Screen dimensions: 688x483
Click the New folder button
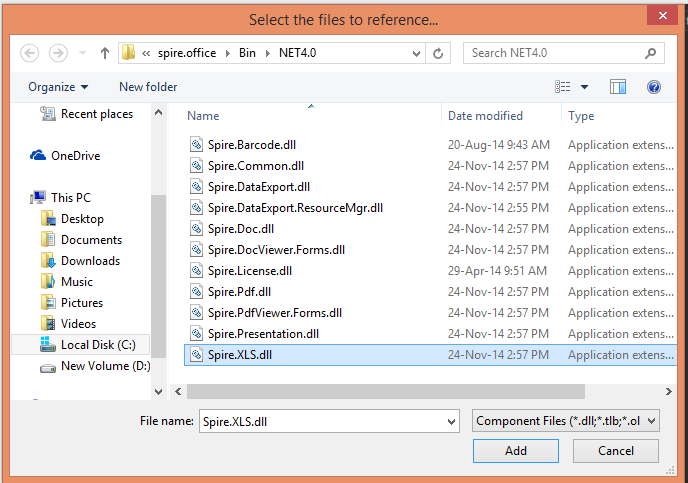pos(148,87)
